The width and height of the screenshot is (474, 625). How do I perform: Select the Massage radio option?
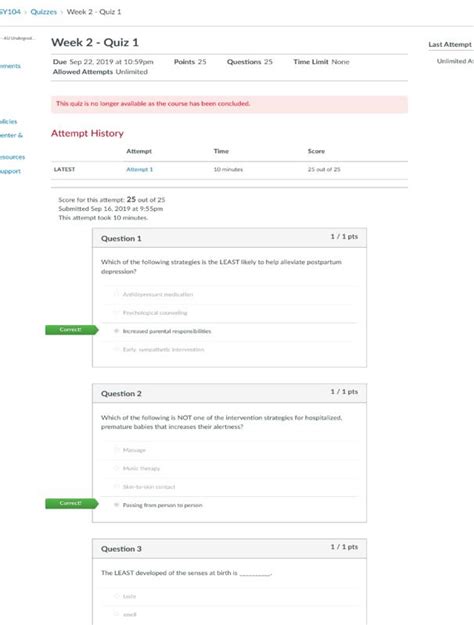pyautogui.click(x=116, y=450)
